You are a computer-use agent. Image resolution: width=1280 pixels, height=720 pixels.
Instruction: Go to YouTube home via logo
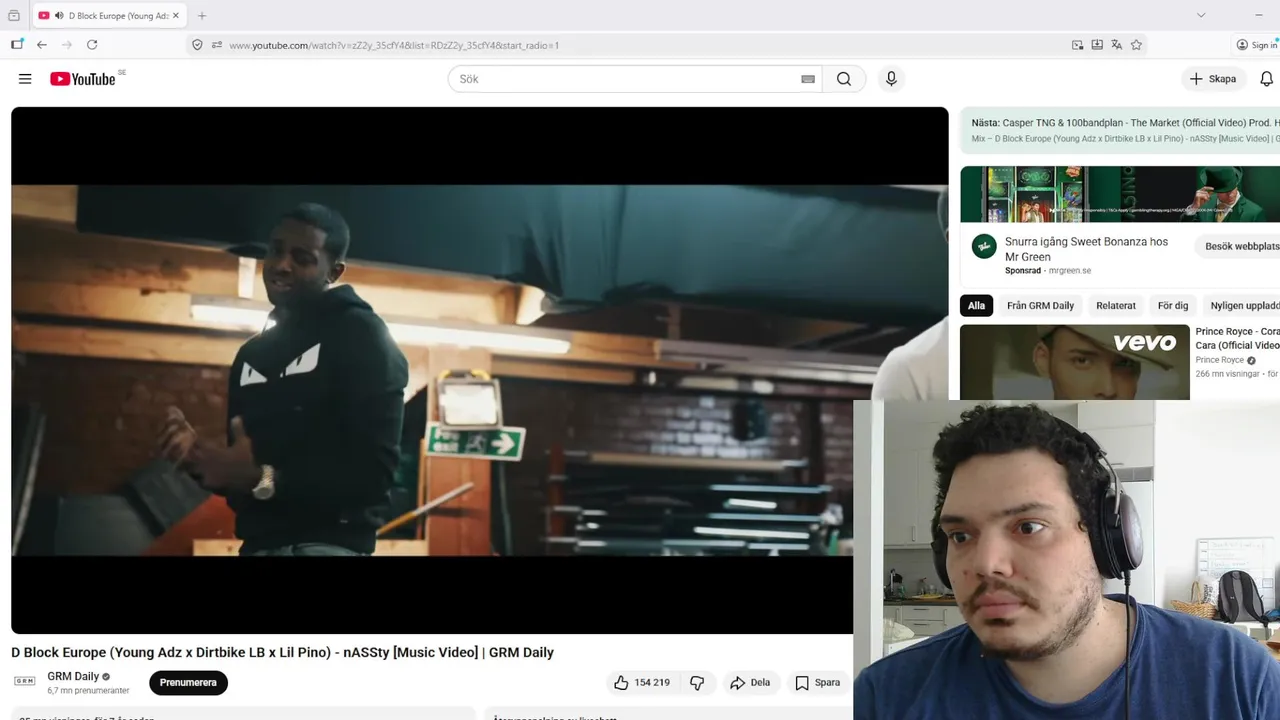click(x=83, y=79)
